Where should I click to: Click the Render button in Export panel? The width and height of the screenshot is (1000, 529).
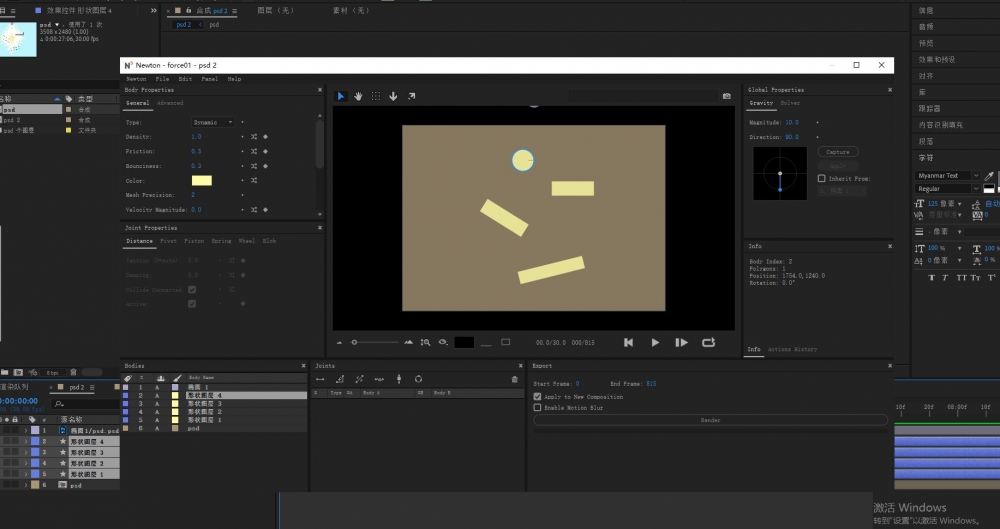(711, 420)
